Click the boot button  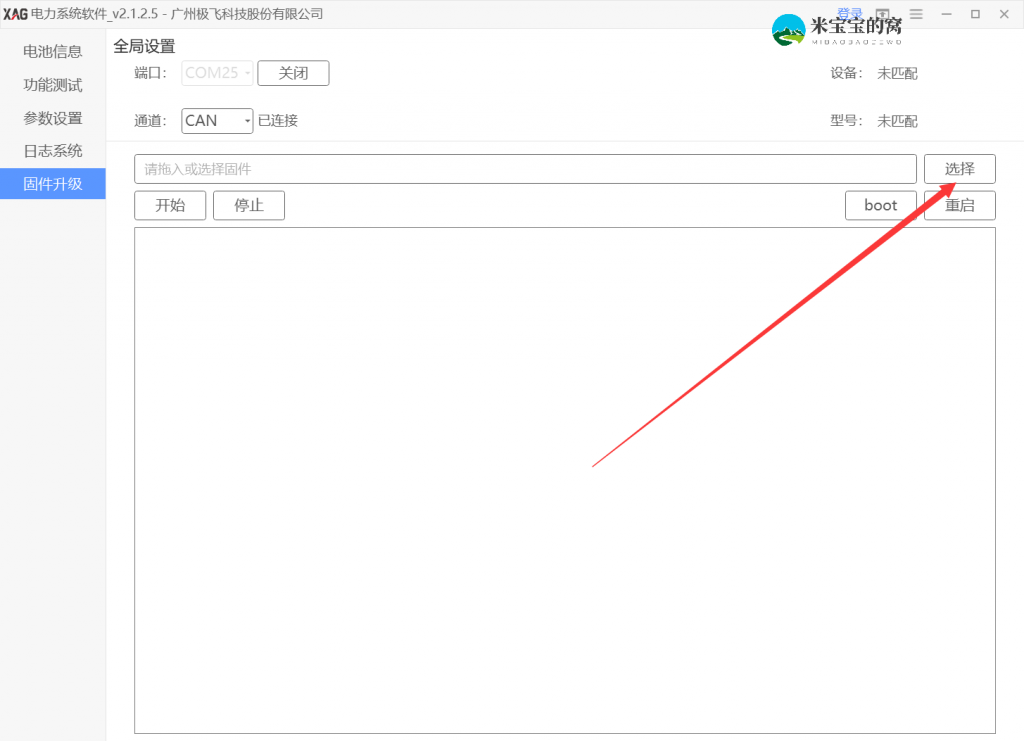pyautogui.click(x=880, y=206)
